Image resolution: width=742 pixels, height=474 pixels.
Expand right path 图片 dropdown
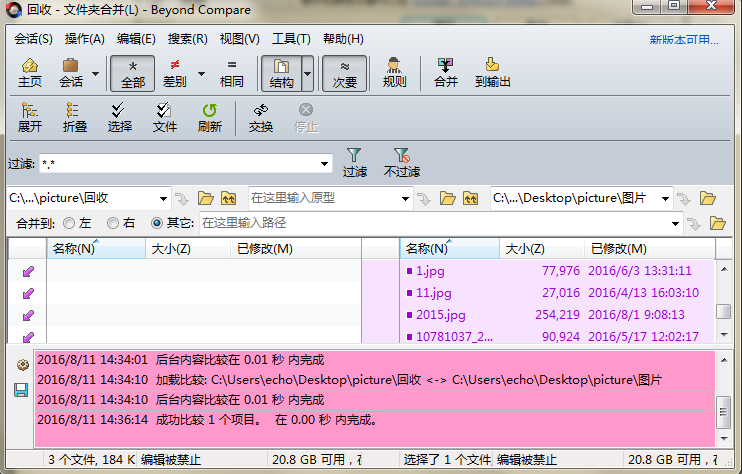tap(665, 199)
